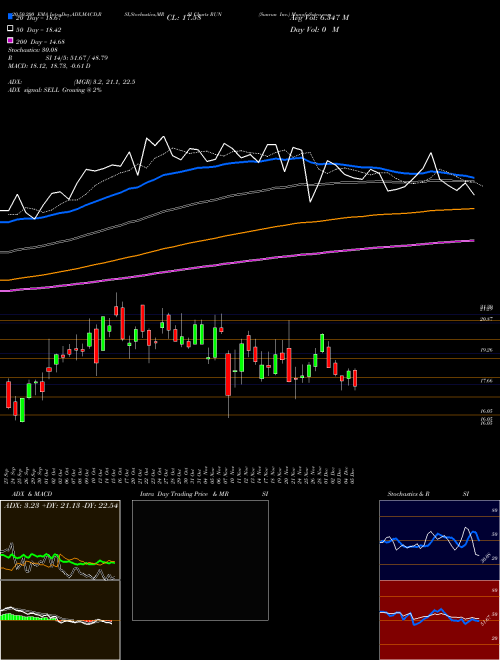The height and width of the screenshot is (660, 500).
Task: Select the ADX '(MGR) 3.2, 21.1, 22.5' values
Action: pos(104,82)
